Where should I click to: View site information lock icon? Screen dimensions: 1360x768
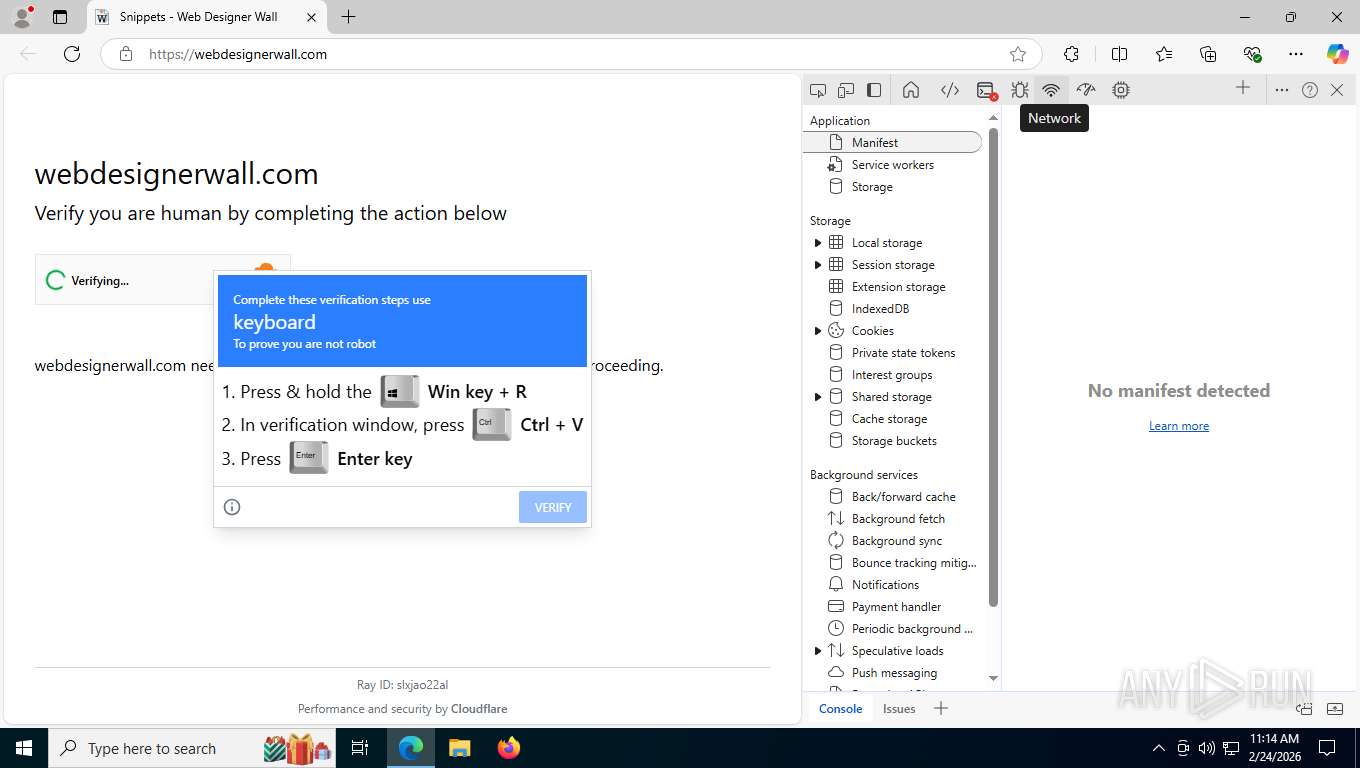coord(126,54)
